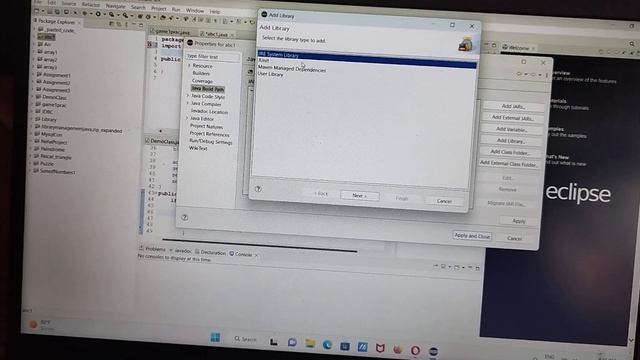Click Apply and Close button

[x=472, y=236]
